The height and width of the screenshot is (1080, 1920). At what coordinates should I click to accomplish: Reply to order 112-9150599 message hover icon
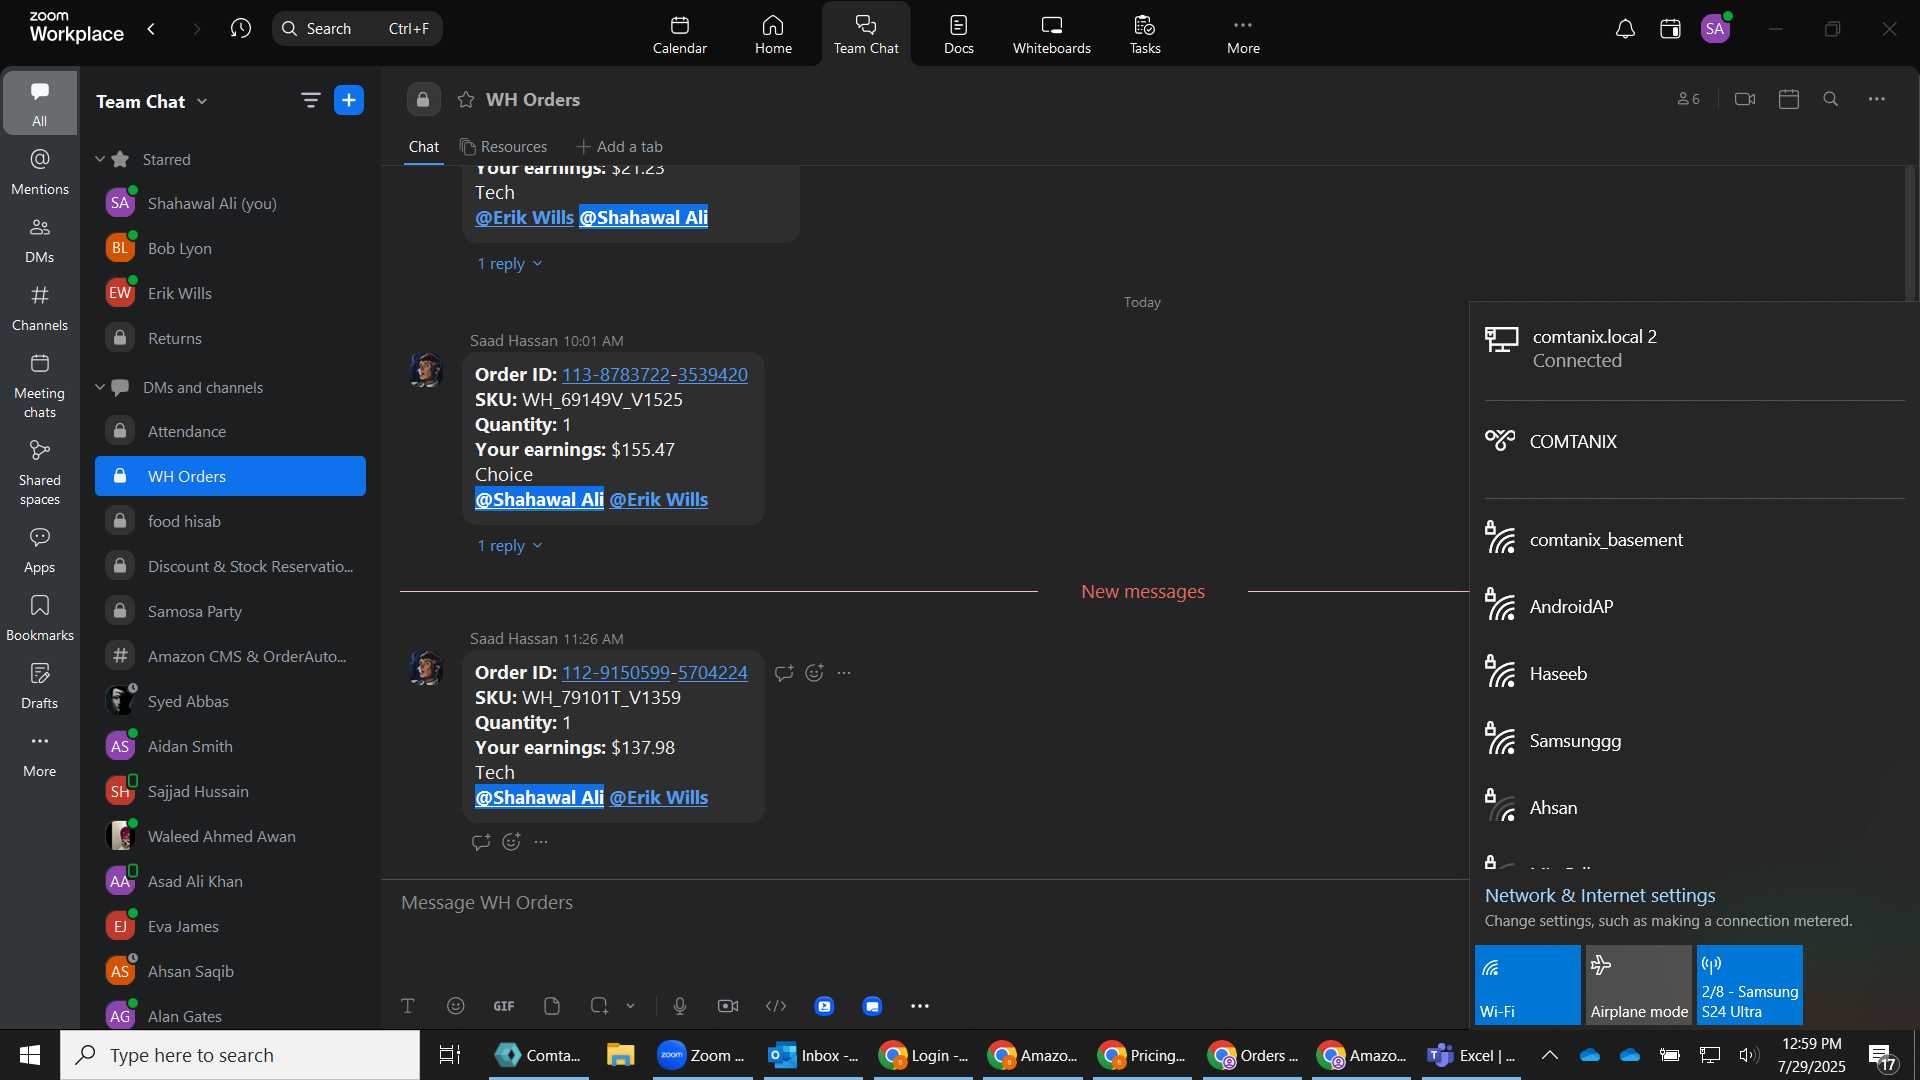click(x=784, y=673)
